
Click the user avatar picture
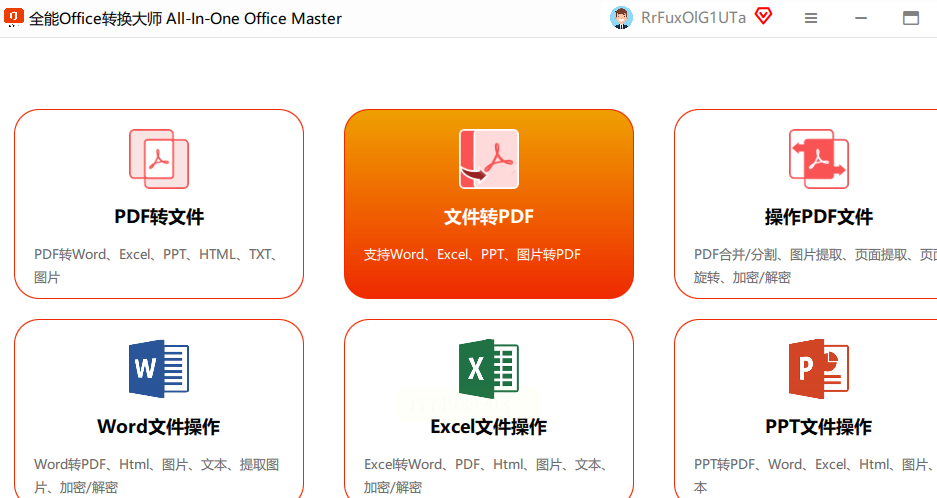tap(621, 18)
